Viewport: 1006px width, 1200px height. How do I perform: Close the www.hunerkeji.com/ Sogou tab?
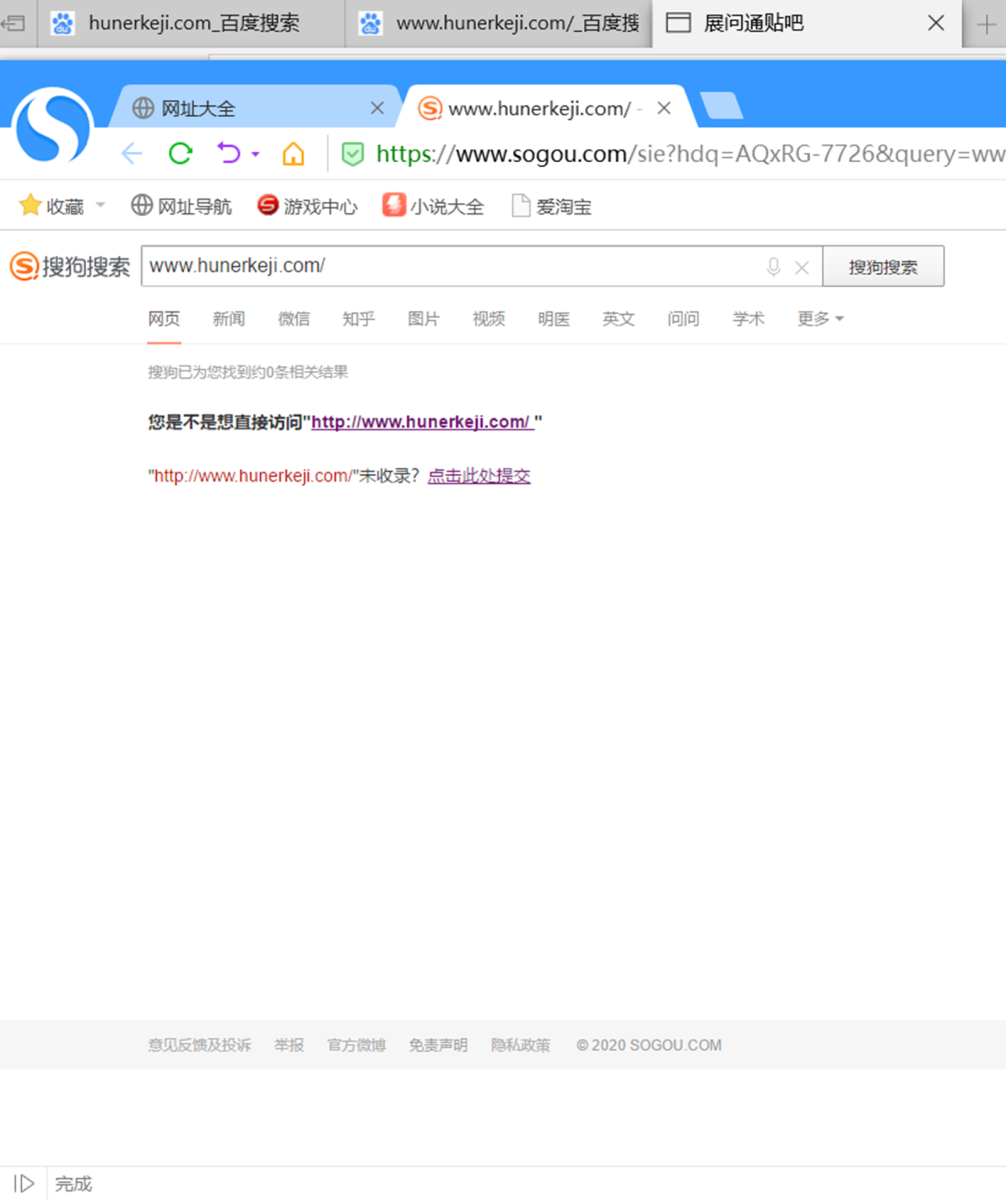tap(664, 108)
